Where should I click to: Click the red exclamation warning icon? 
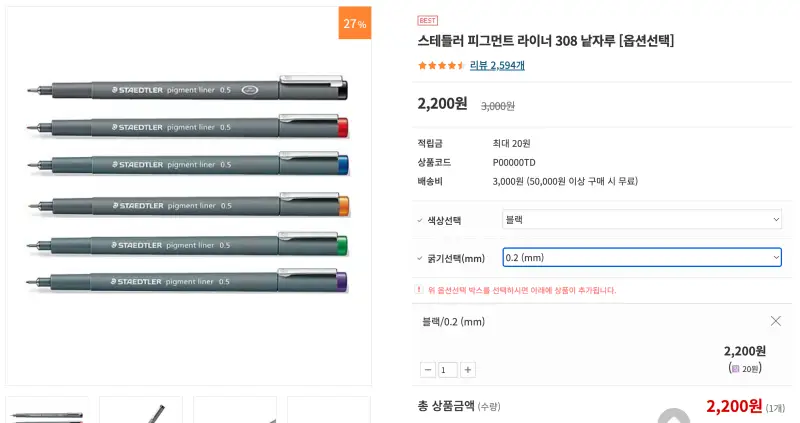pos(420,290)
